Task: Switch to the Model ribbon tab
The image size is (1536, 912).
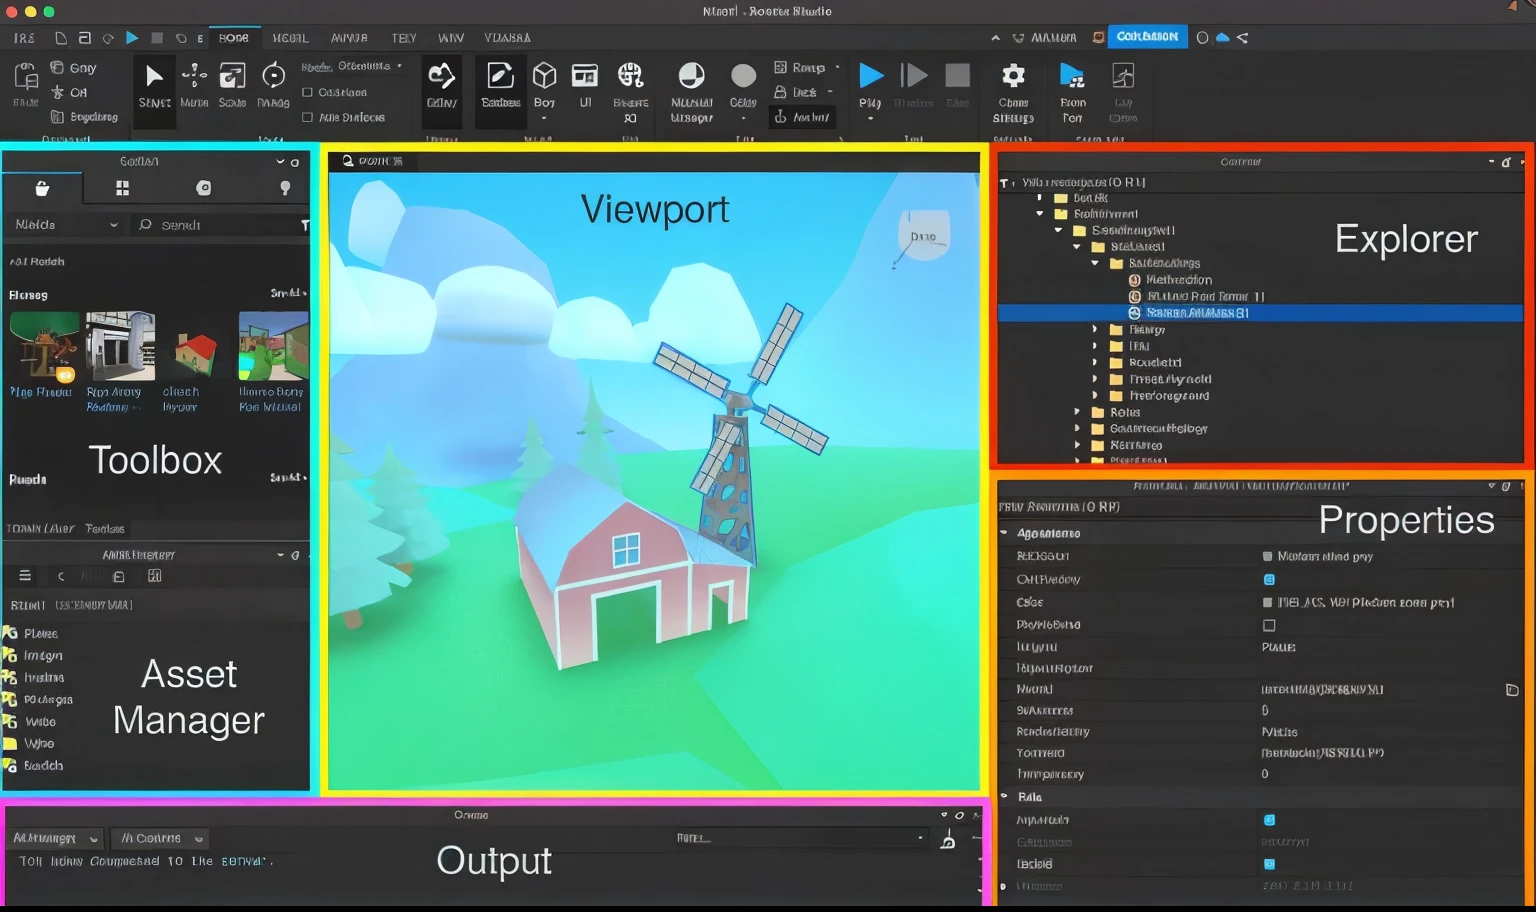Action: coord(290,38)
